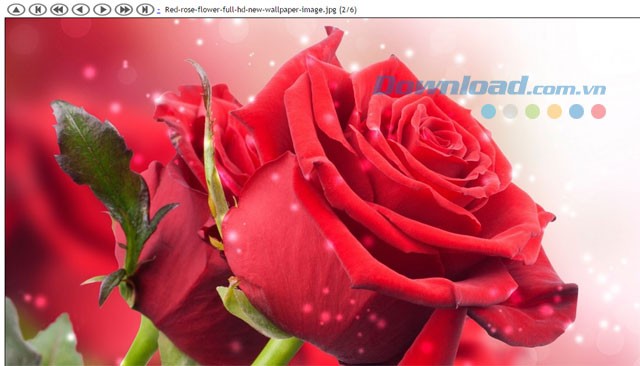This screenshot has height=366, width=640.
Task: Go to the previous image
Action: [x=80, y=9]
